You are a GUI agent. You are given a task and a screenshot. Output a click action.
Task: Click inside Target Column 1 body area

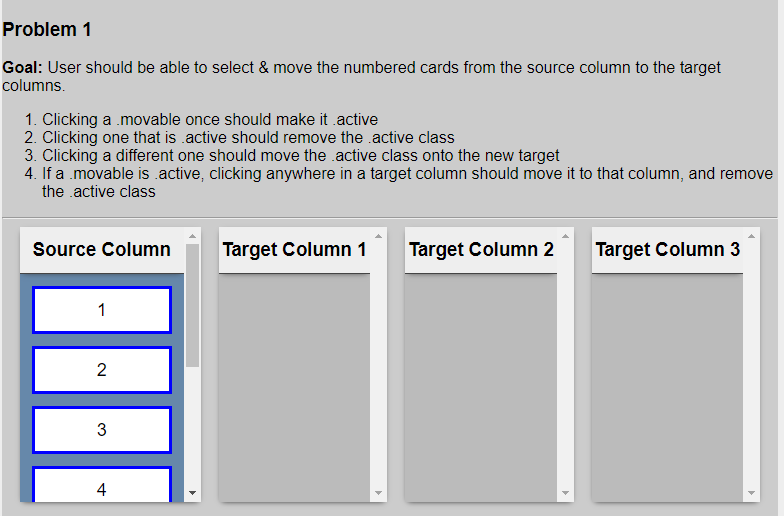pos(294,388)
